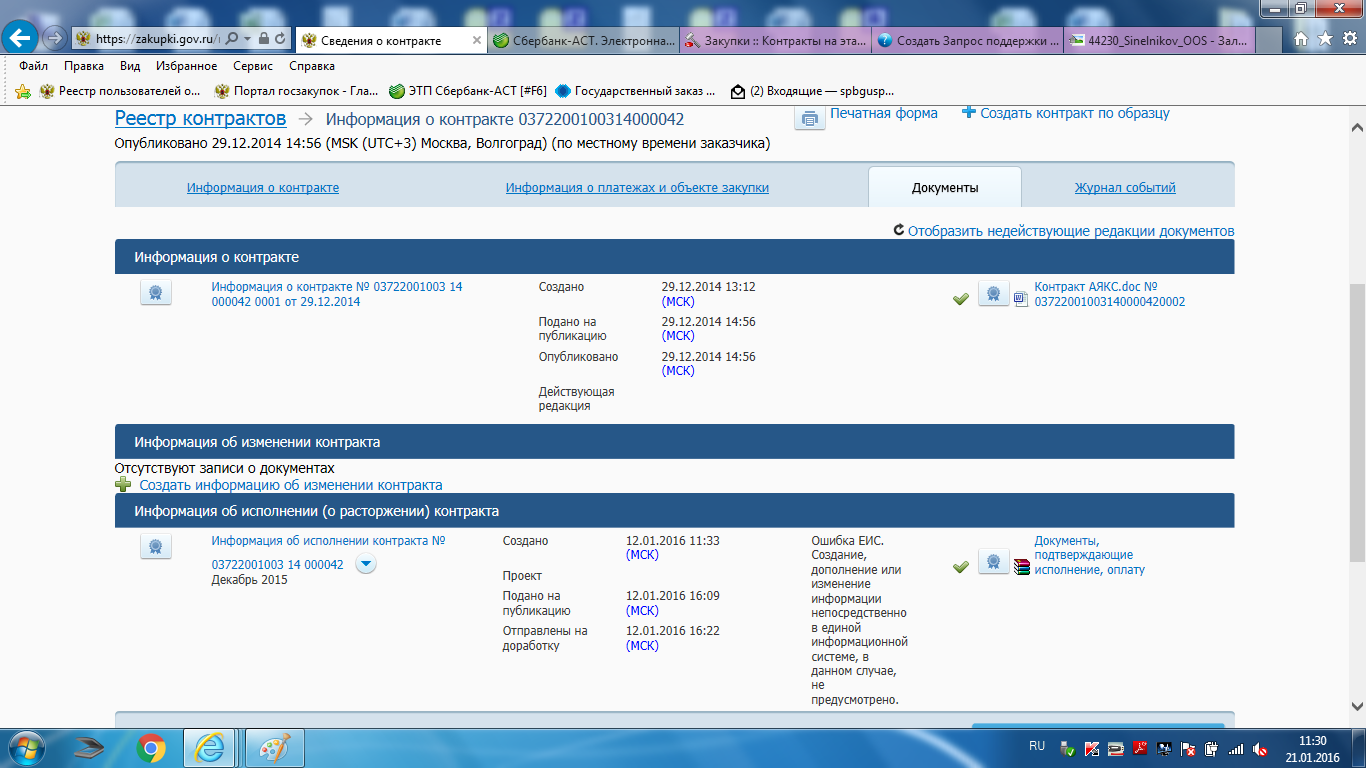This screenshot has width=1366, height=768.
Task: Click the RU language indicator
Action: (1037, 747)
